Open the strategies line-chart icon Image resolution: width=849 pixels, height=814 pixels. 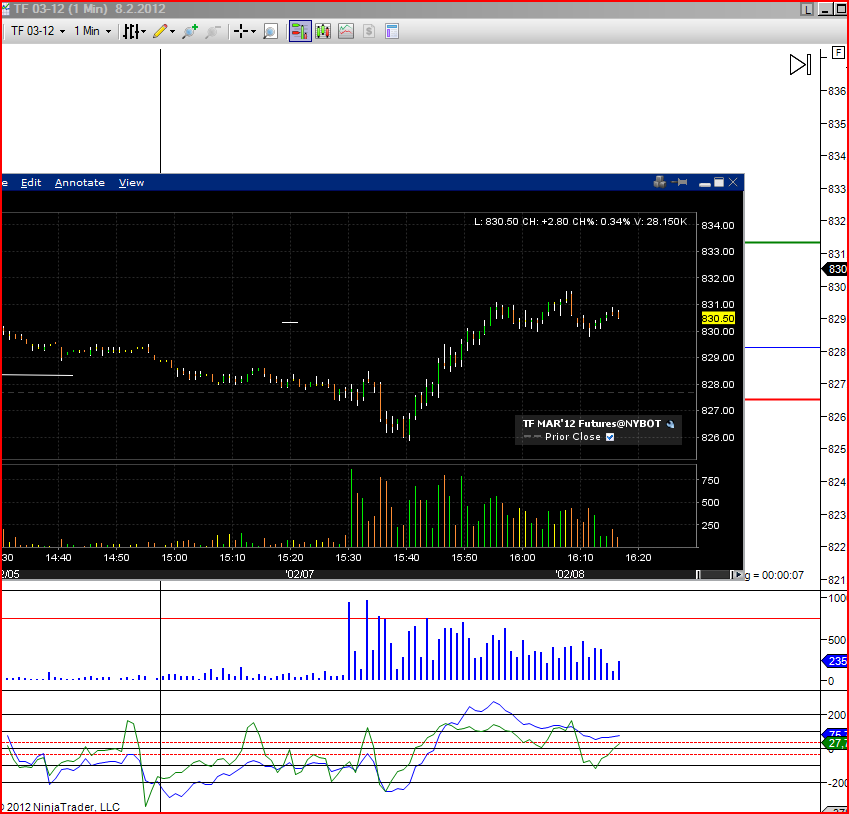[x=346, y=31]
